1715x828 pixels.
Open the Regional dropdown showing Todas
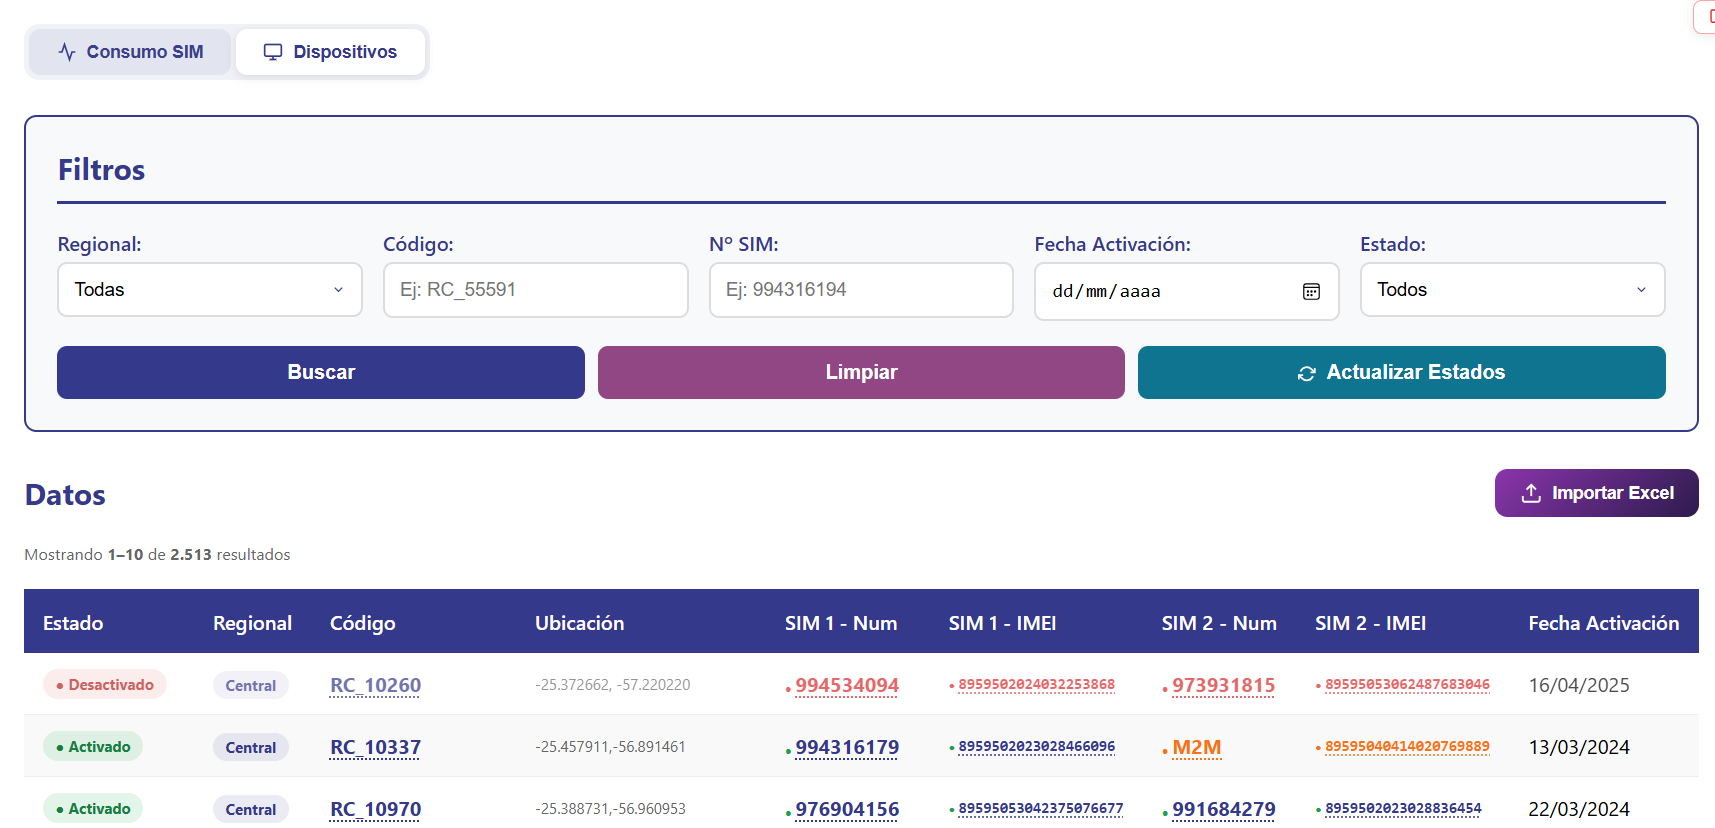point(210,289)
